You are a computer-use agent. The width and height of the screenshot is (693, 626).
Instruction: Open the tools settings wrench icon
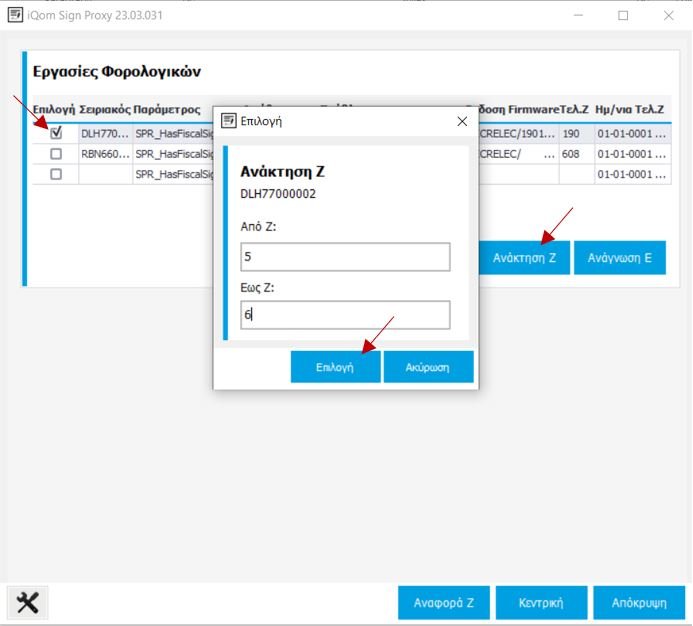[28, 603]
